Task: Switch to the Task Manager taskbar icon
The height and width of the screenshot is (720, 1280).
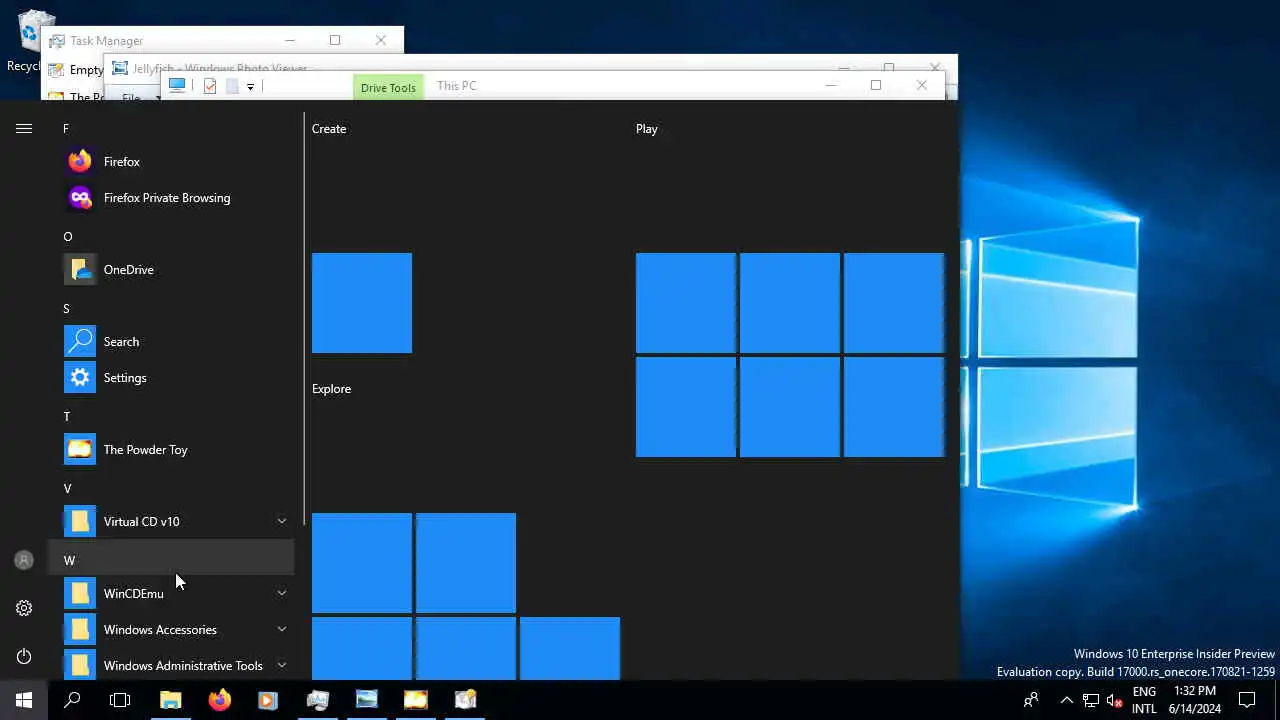Action: tap(318, 700)
